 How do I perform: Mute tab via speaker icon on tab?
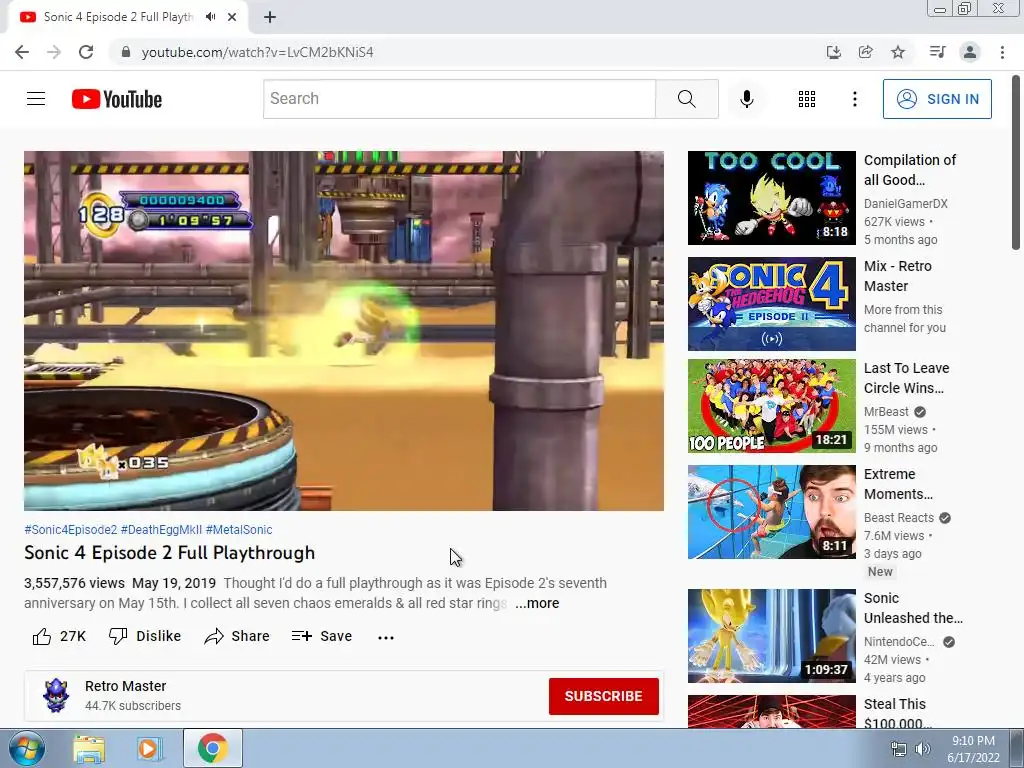(210, 17)
